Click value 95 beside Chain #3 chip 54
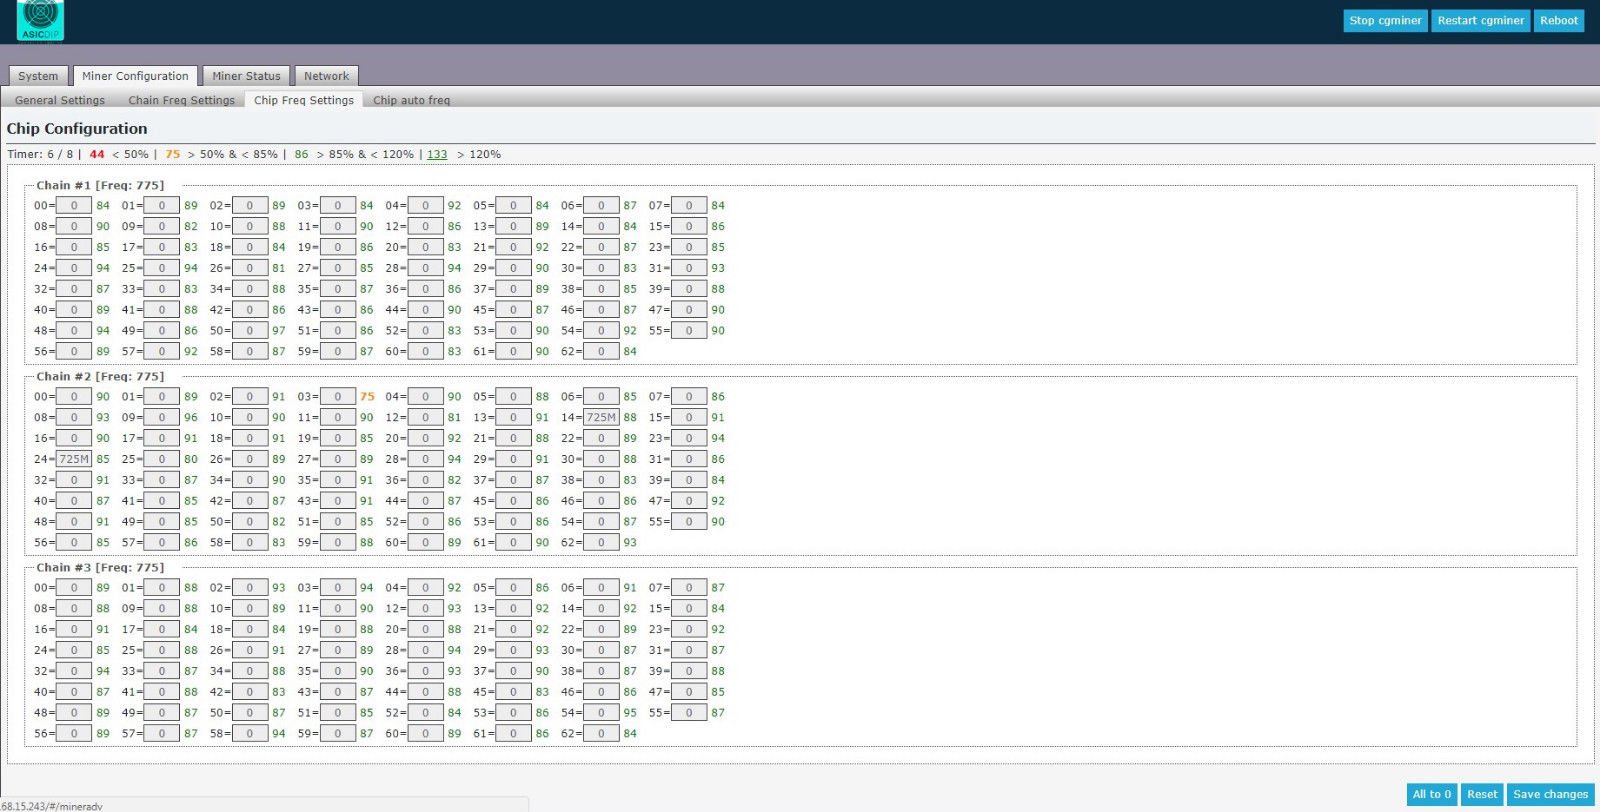Screen dimensions: 1600x812 630,712
